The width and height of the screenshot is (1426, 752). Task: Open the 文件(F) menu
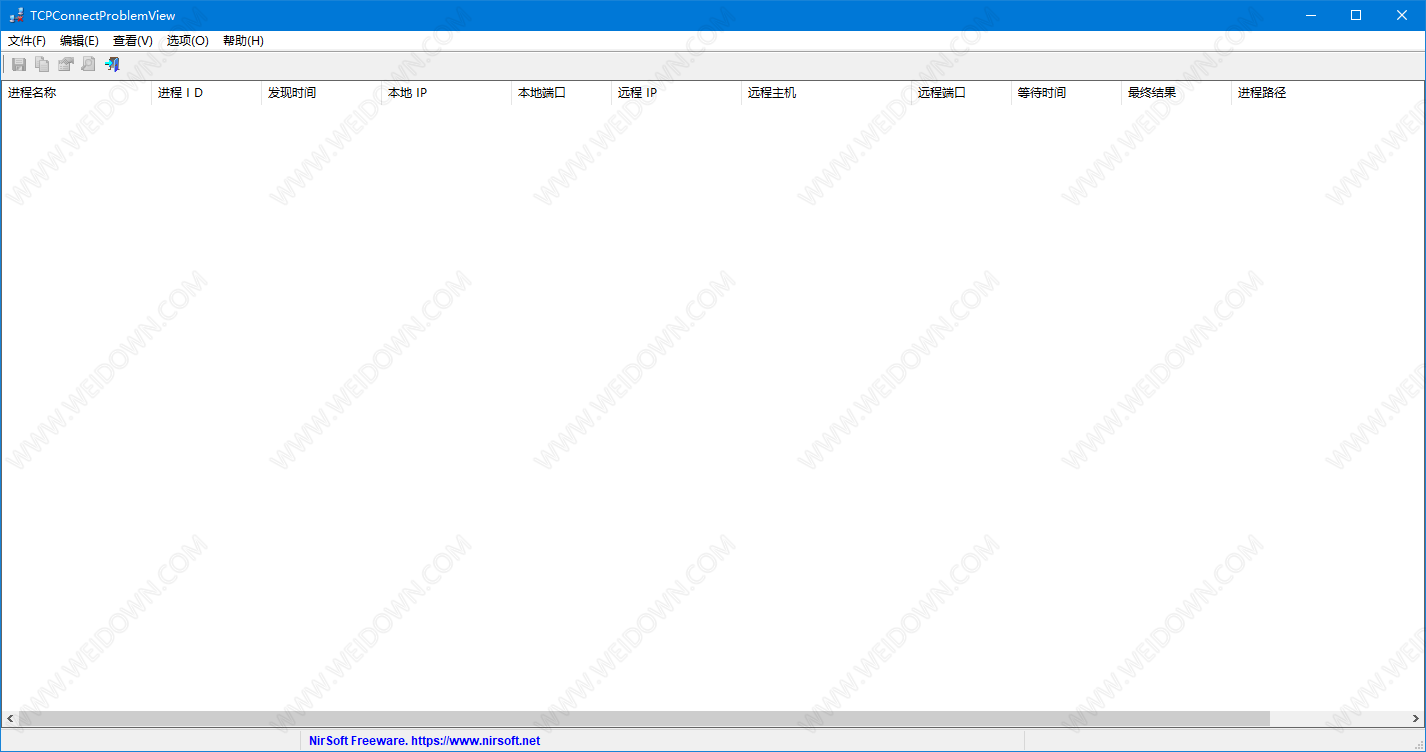[x=27, y=41]
